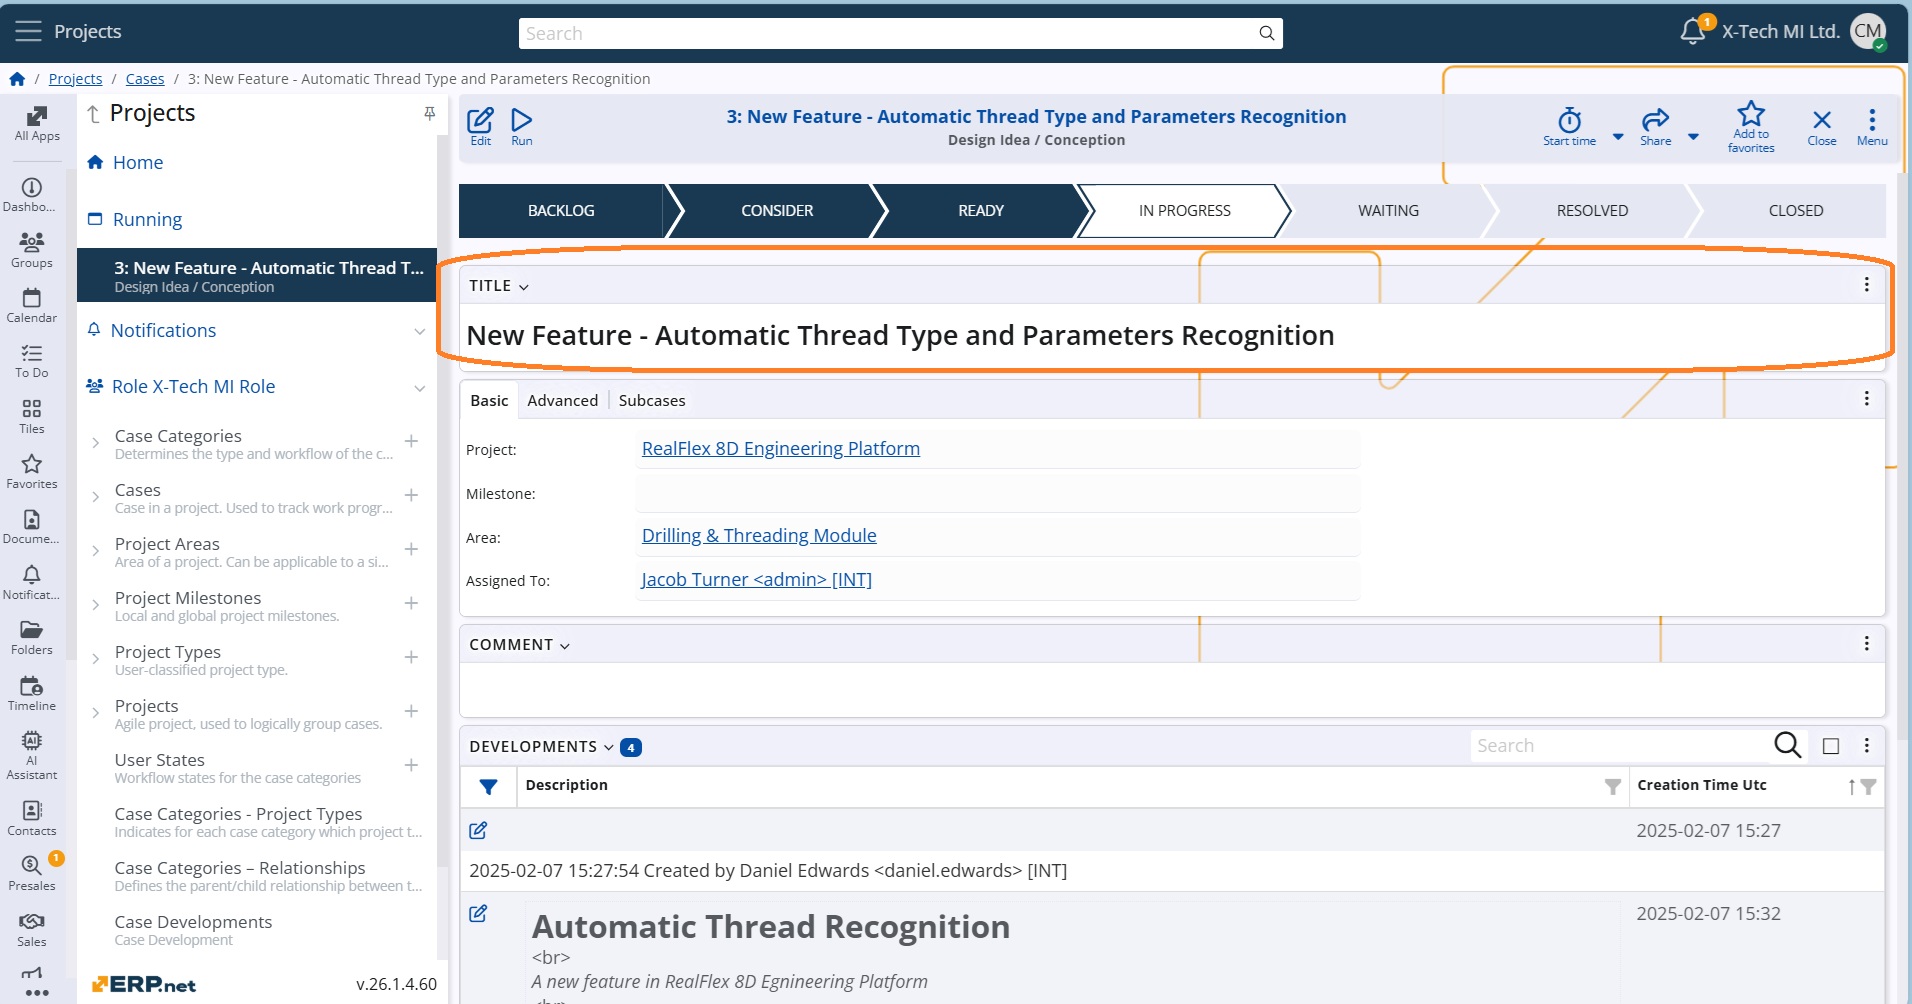Click the Developments Search field
This screenshot has width=1912, height=1004.
click(1620, 746)
